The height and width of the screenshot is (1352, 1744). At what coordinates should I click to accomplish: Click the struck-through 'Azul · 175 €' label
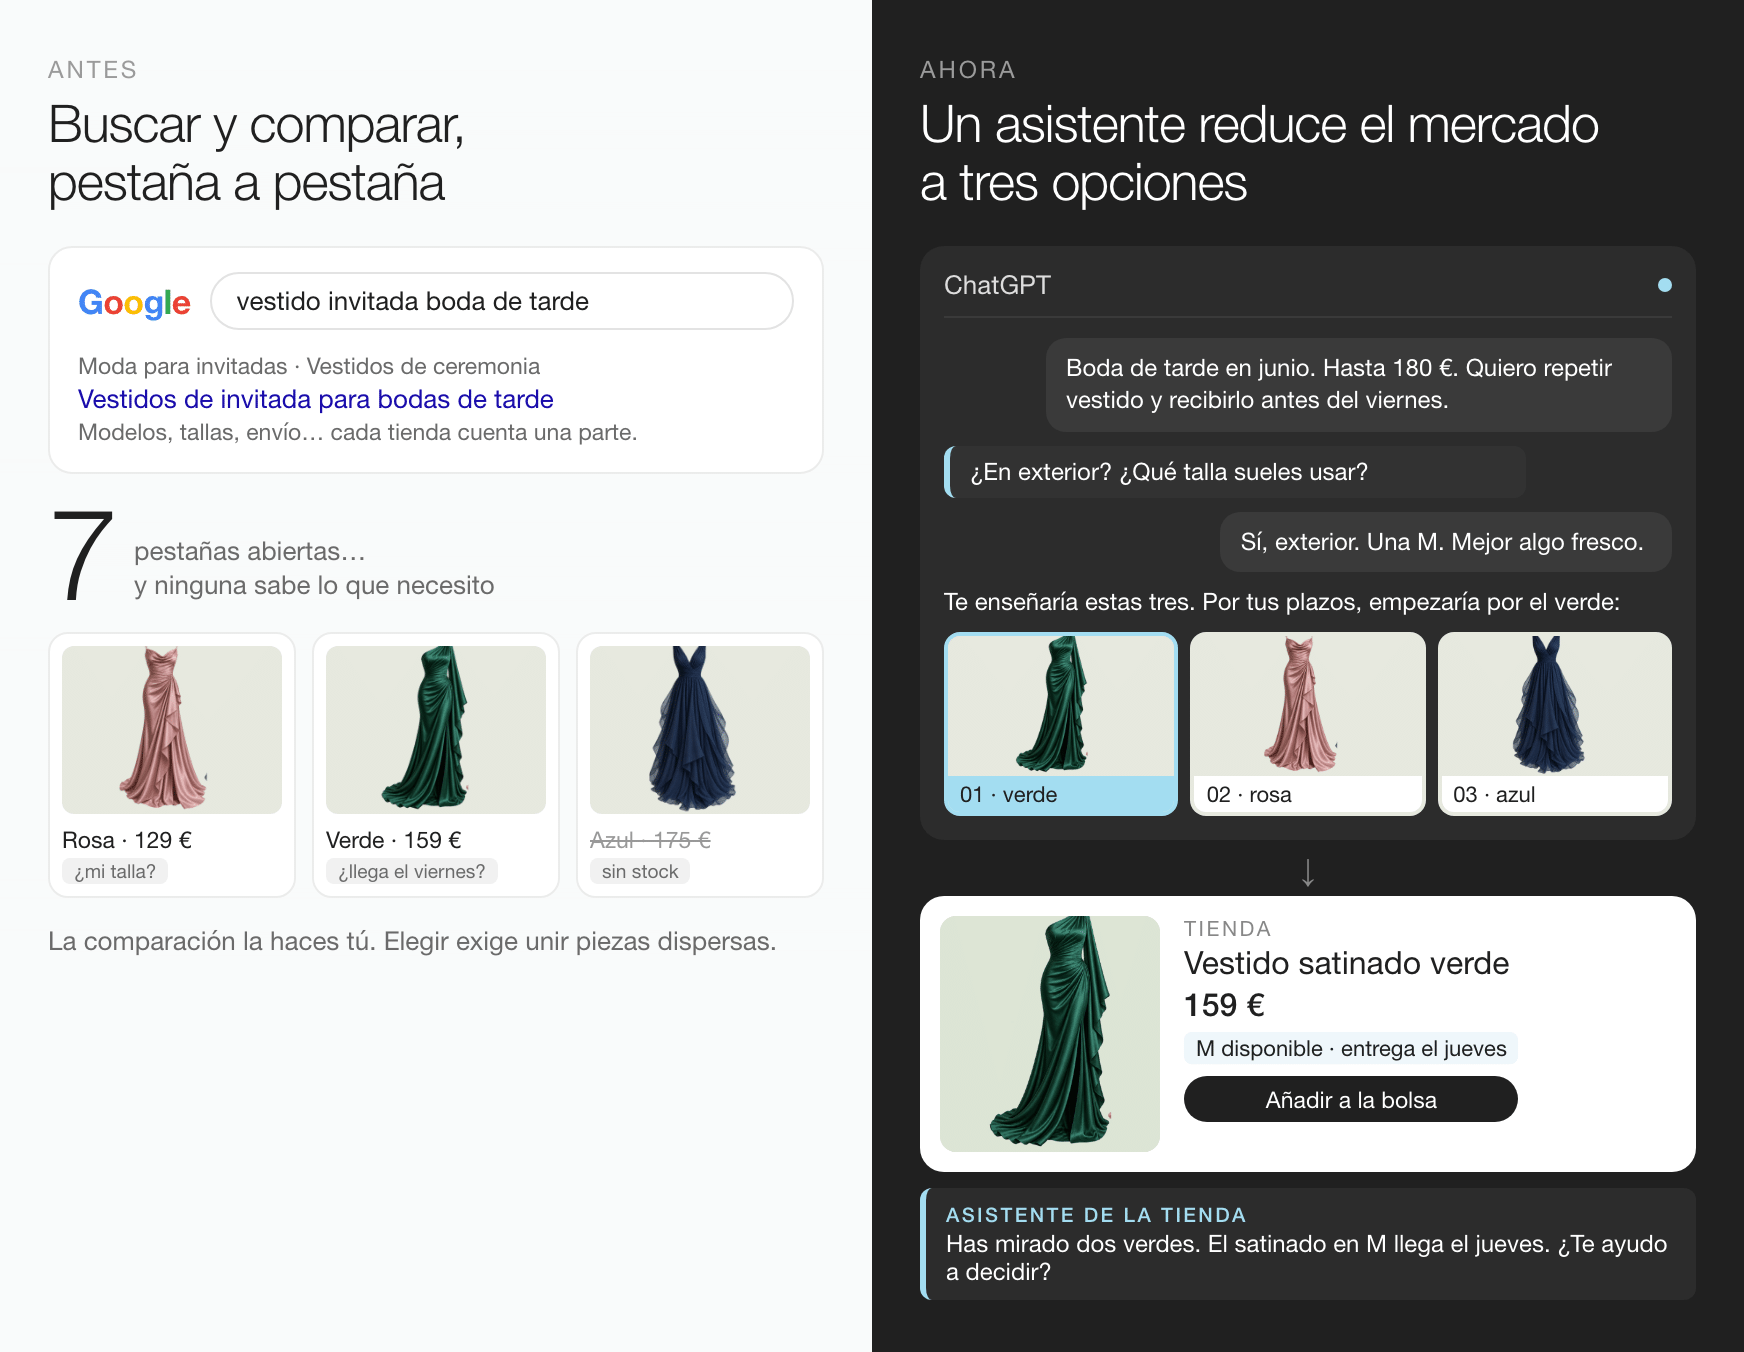point(650,840)
